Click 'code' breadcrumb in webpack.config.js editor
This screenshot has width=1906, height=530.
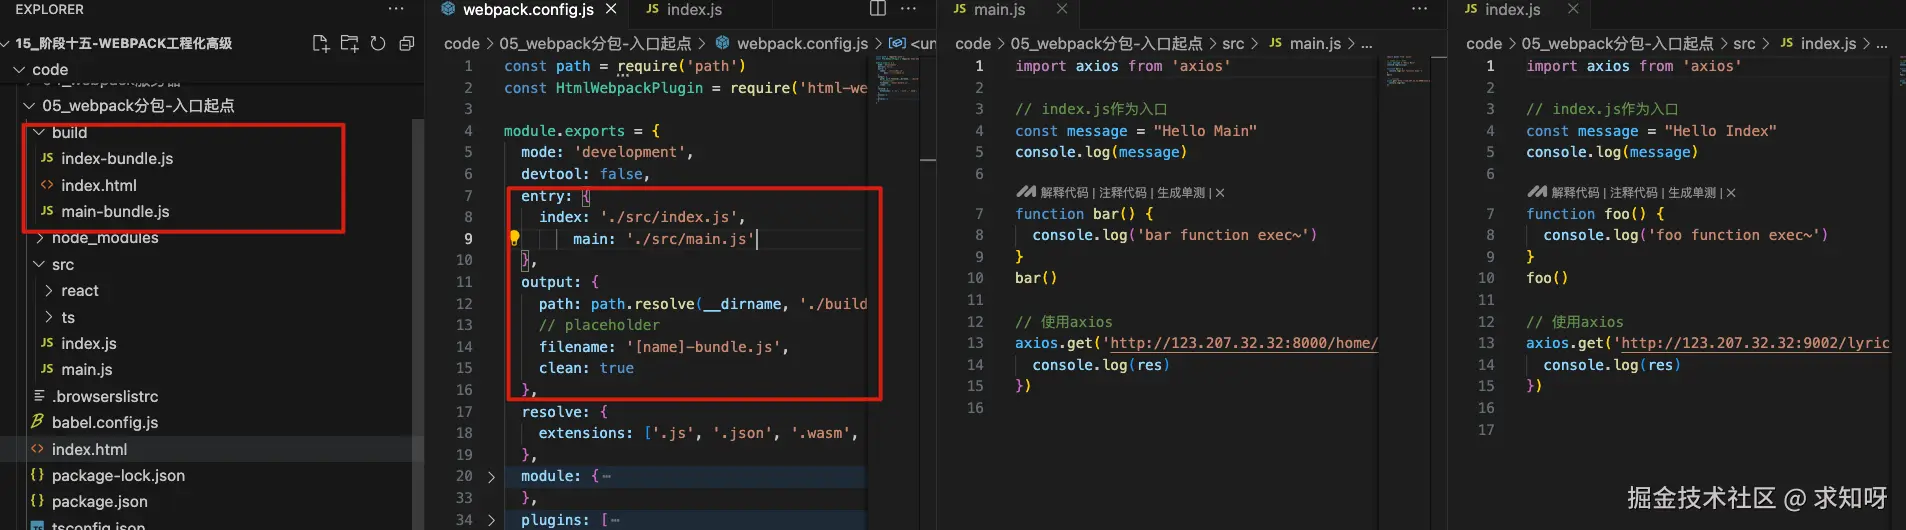coord(462,43)
